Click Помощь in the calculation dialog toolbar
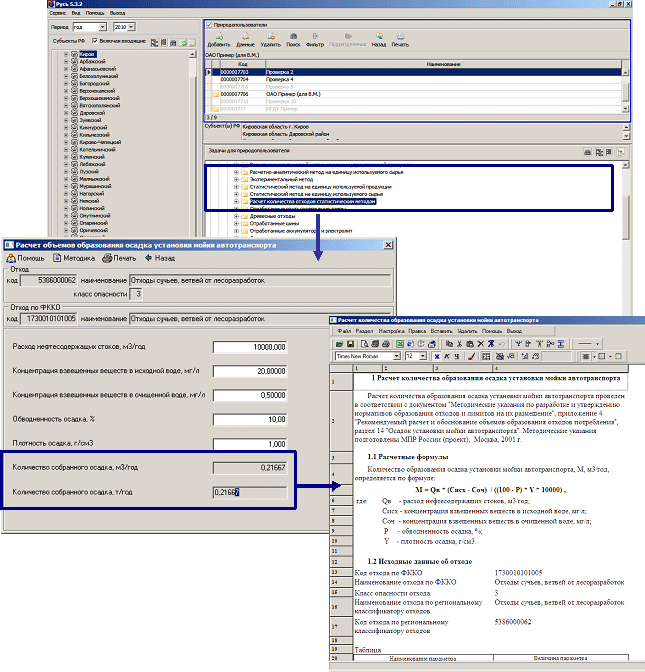Viewport: 645px width, 672px height. [26, 257]
